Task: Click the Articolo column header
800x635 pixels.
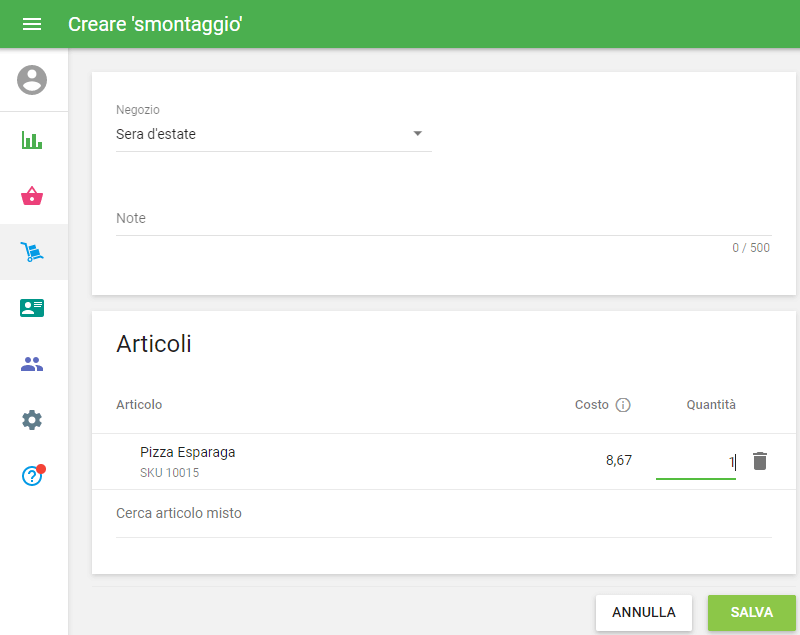Action: click(139, 405)
